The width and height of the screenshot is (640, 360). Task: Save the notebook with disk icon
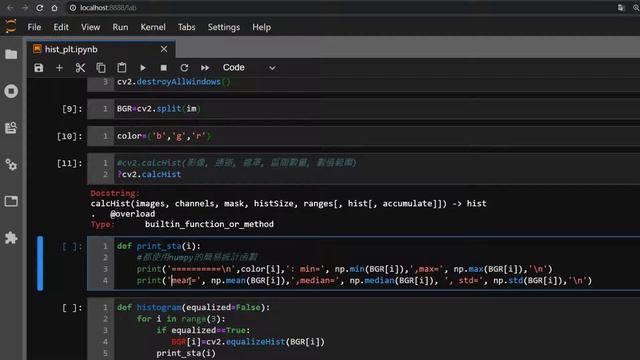(38, 68)
